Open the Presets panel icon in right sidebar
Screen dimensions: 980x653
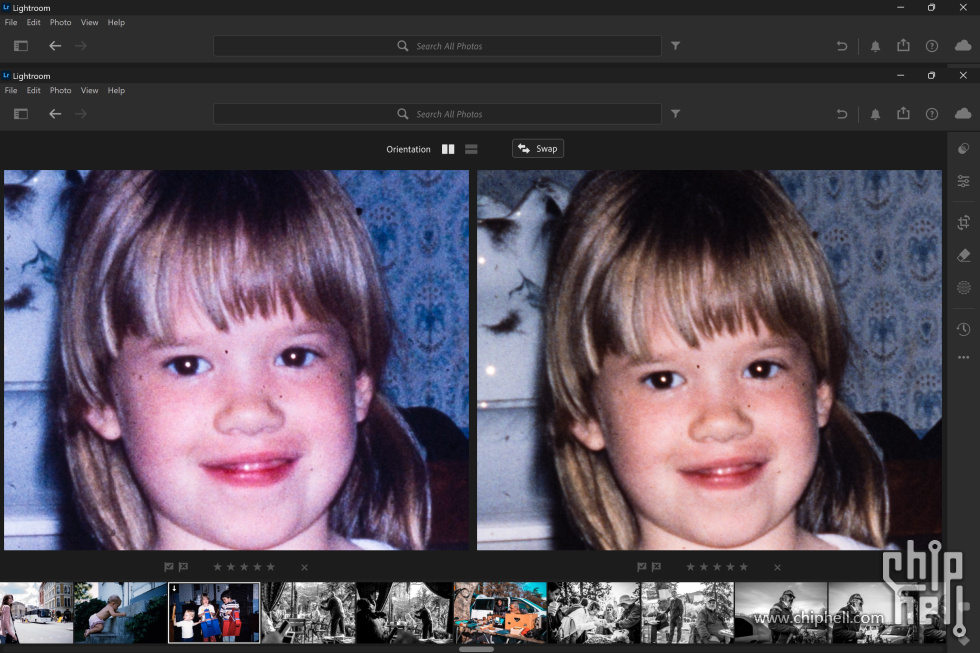tap(963, 149)
